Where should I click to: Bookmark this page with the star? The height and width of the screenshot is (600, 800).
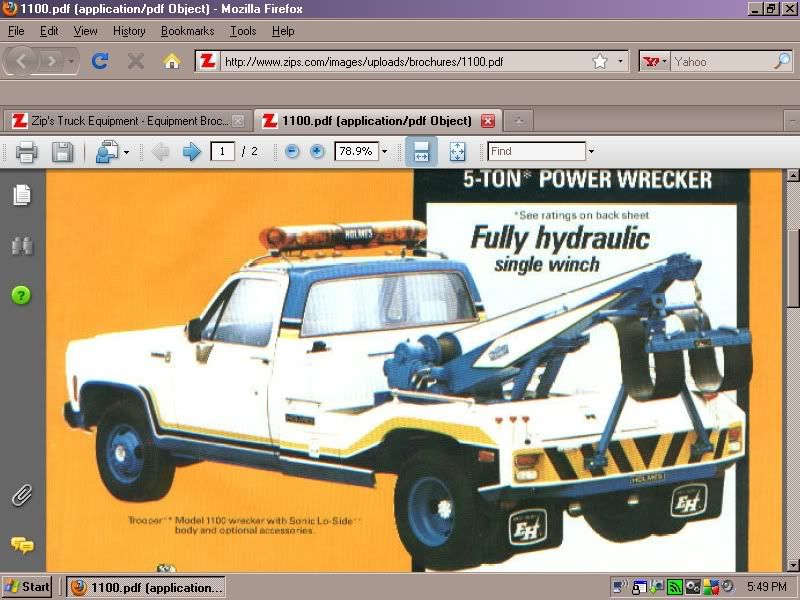tap(600, 61)
